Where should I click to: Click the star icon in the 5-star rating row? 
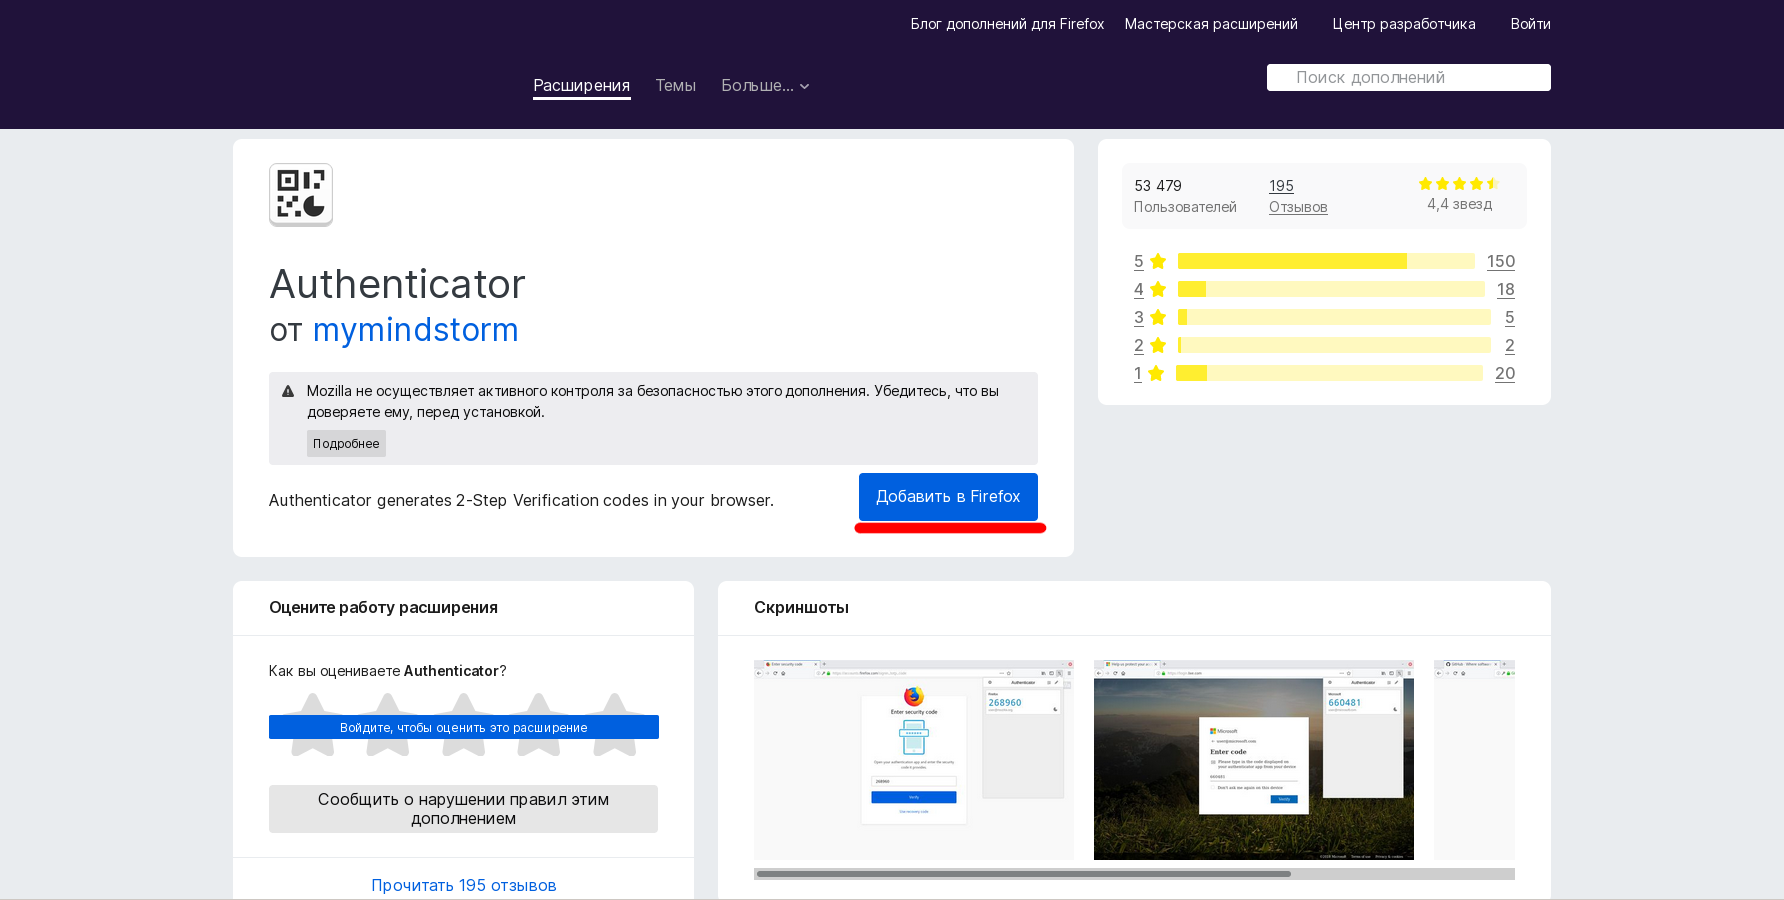[x=1158, y=261]
